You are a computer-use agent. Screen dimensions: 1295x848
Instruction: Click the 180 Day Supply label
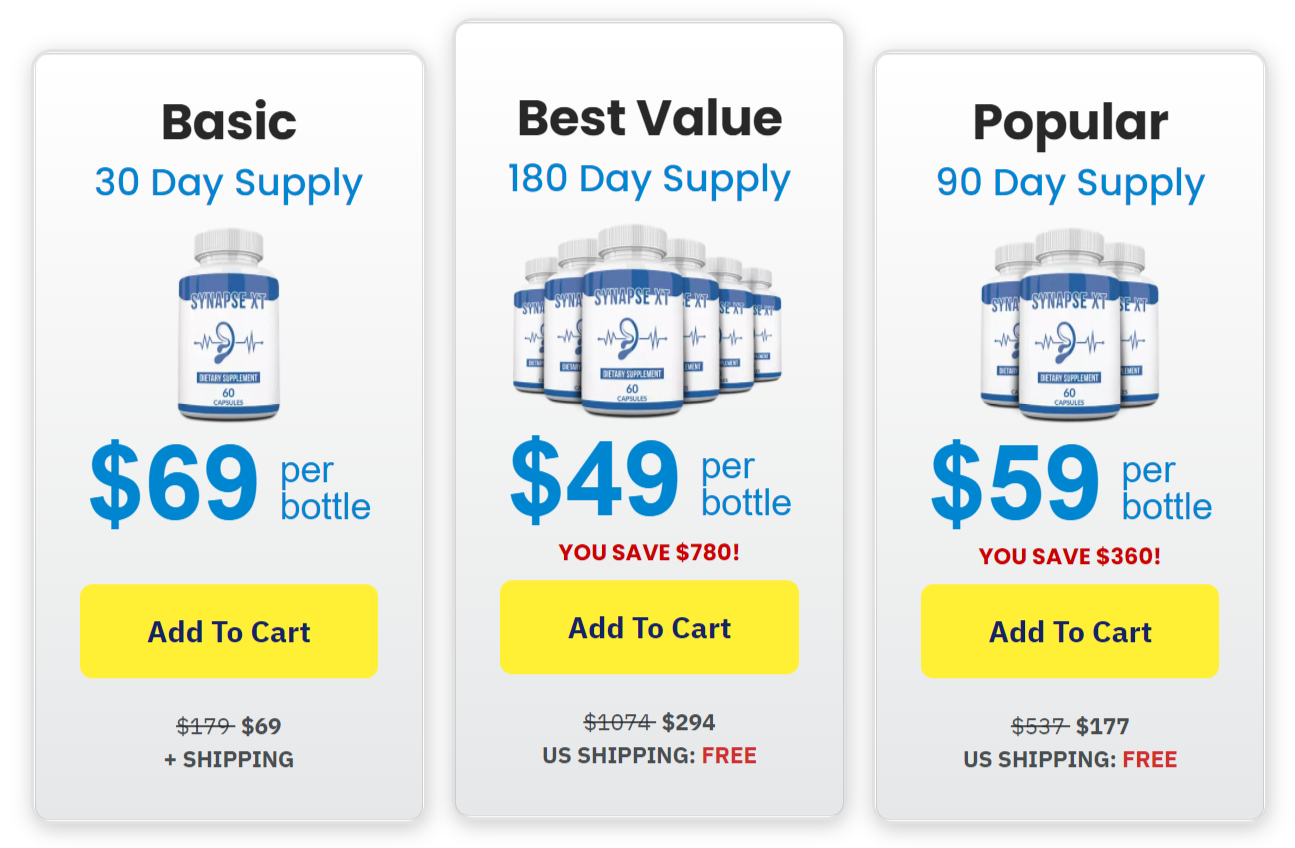(649, 180)
